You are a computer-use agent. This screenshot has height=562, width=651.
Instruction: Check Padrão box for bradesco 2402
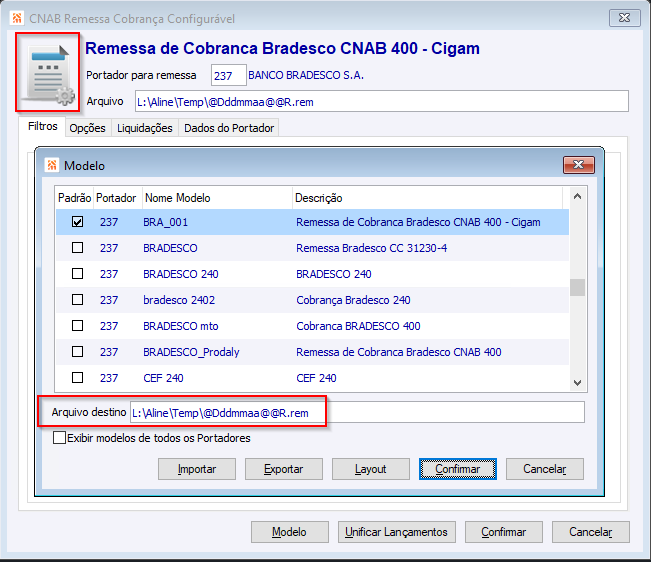pos(78,300)
